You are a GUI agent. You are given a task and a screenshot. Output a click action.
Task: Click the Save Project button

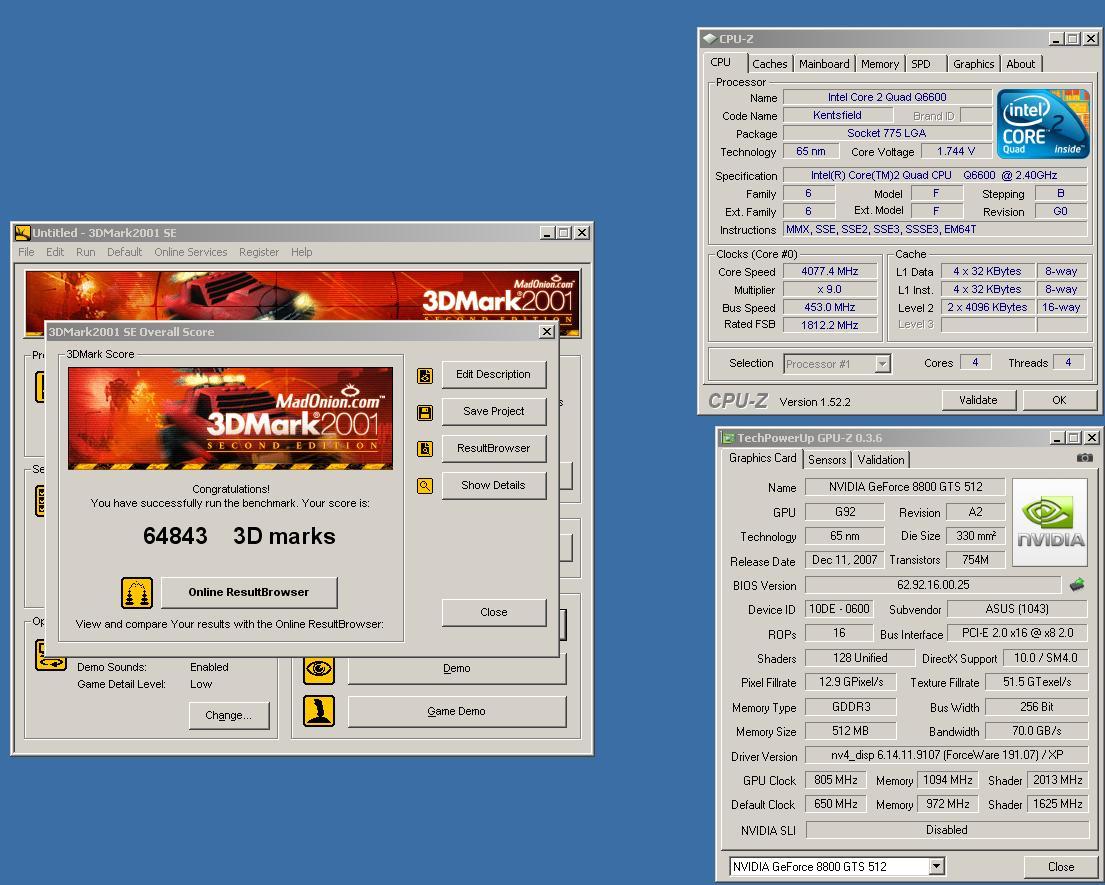click(x=493, y=411)
